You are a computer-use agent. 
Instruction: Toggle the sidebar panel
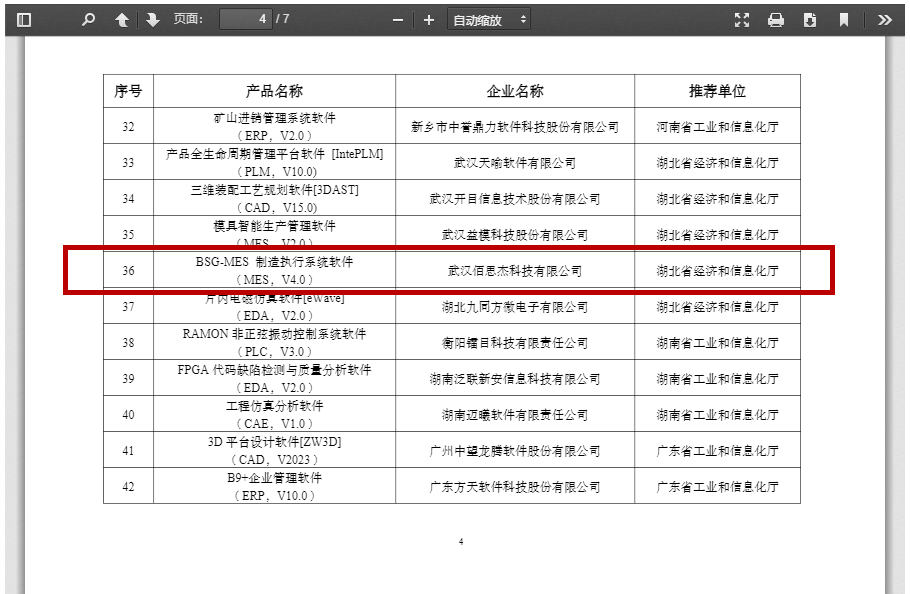pos(24,20)
